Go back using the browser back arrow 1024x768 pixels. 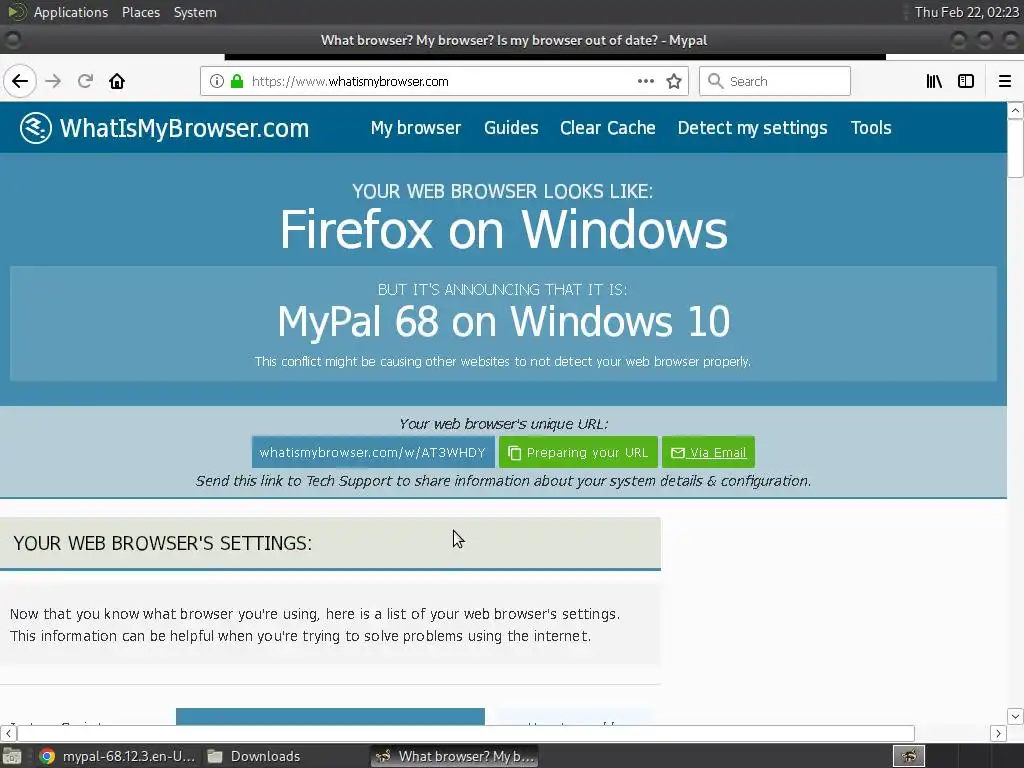click(x=20, y=81)
